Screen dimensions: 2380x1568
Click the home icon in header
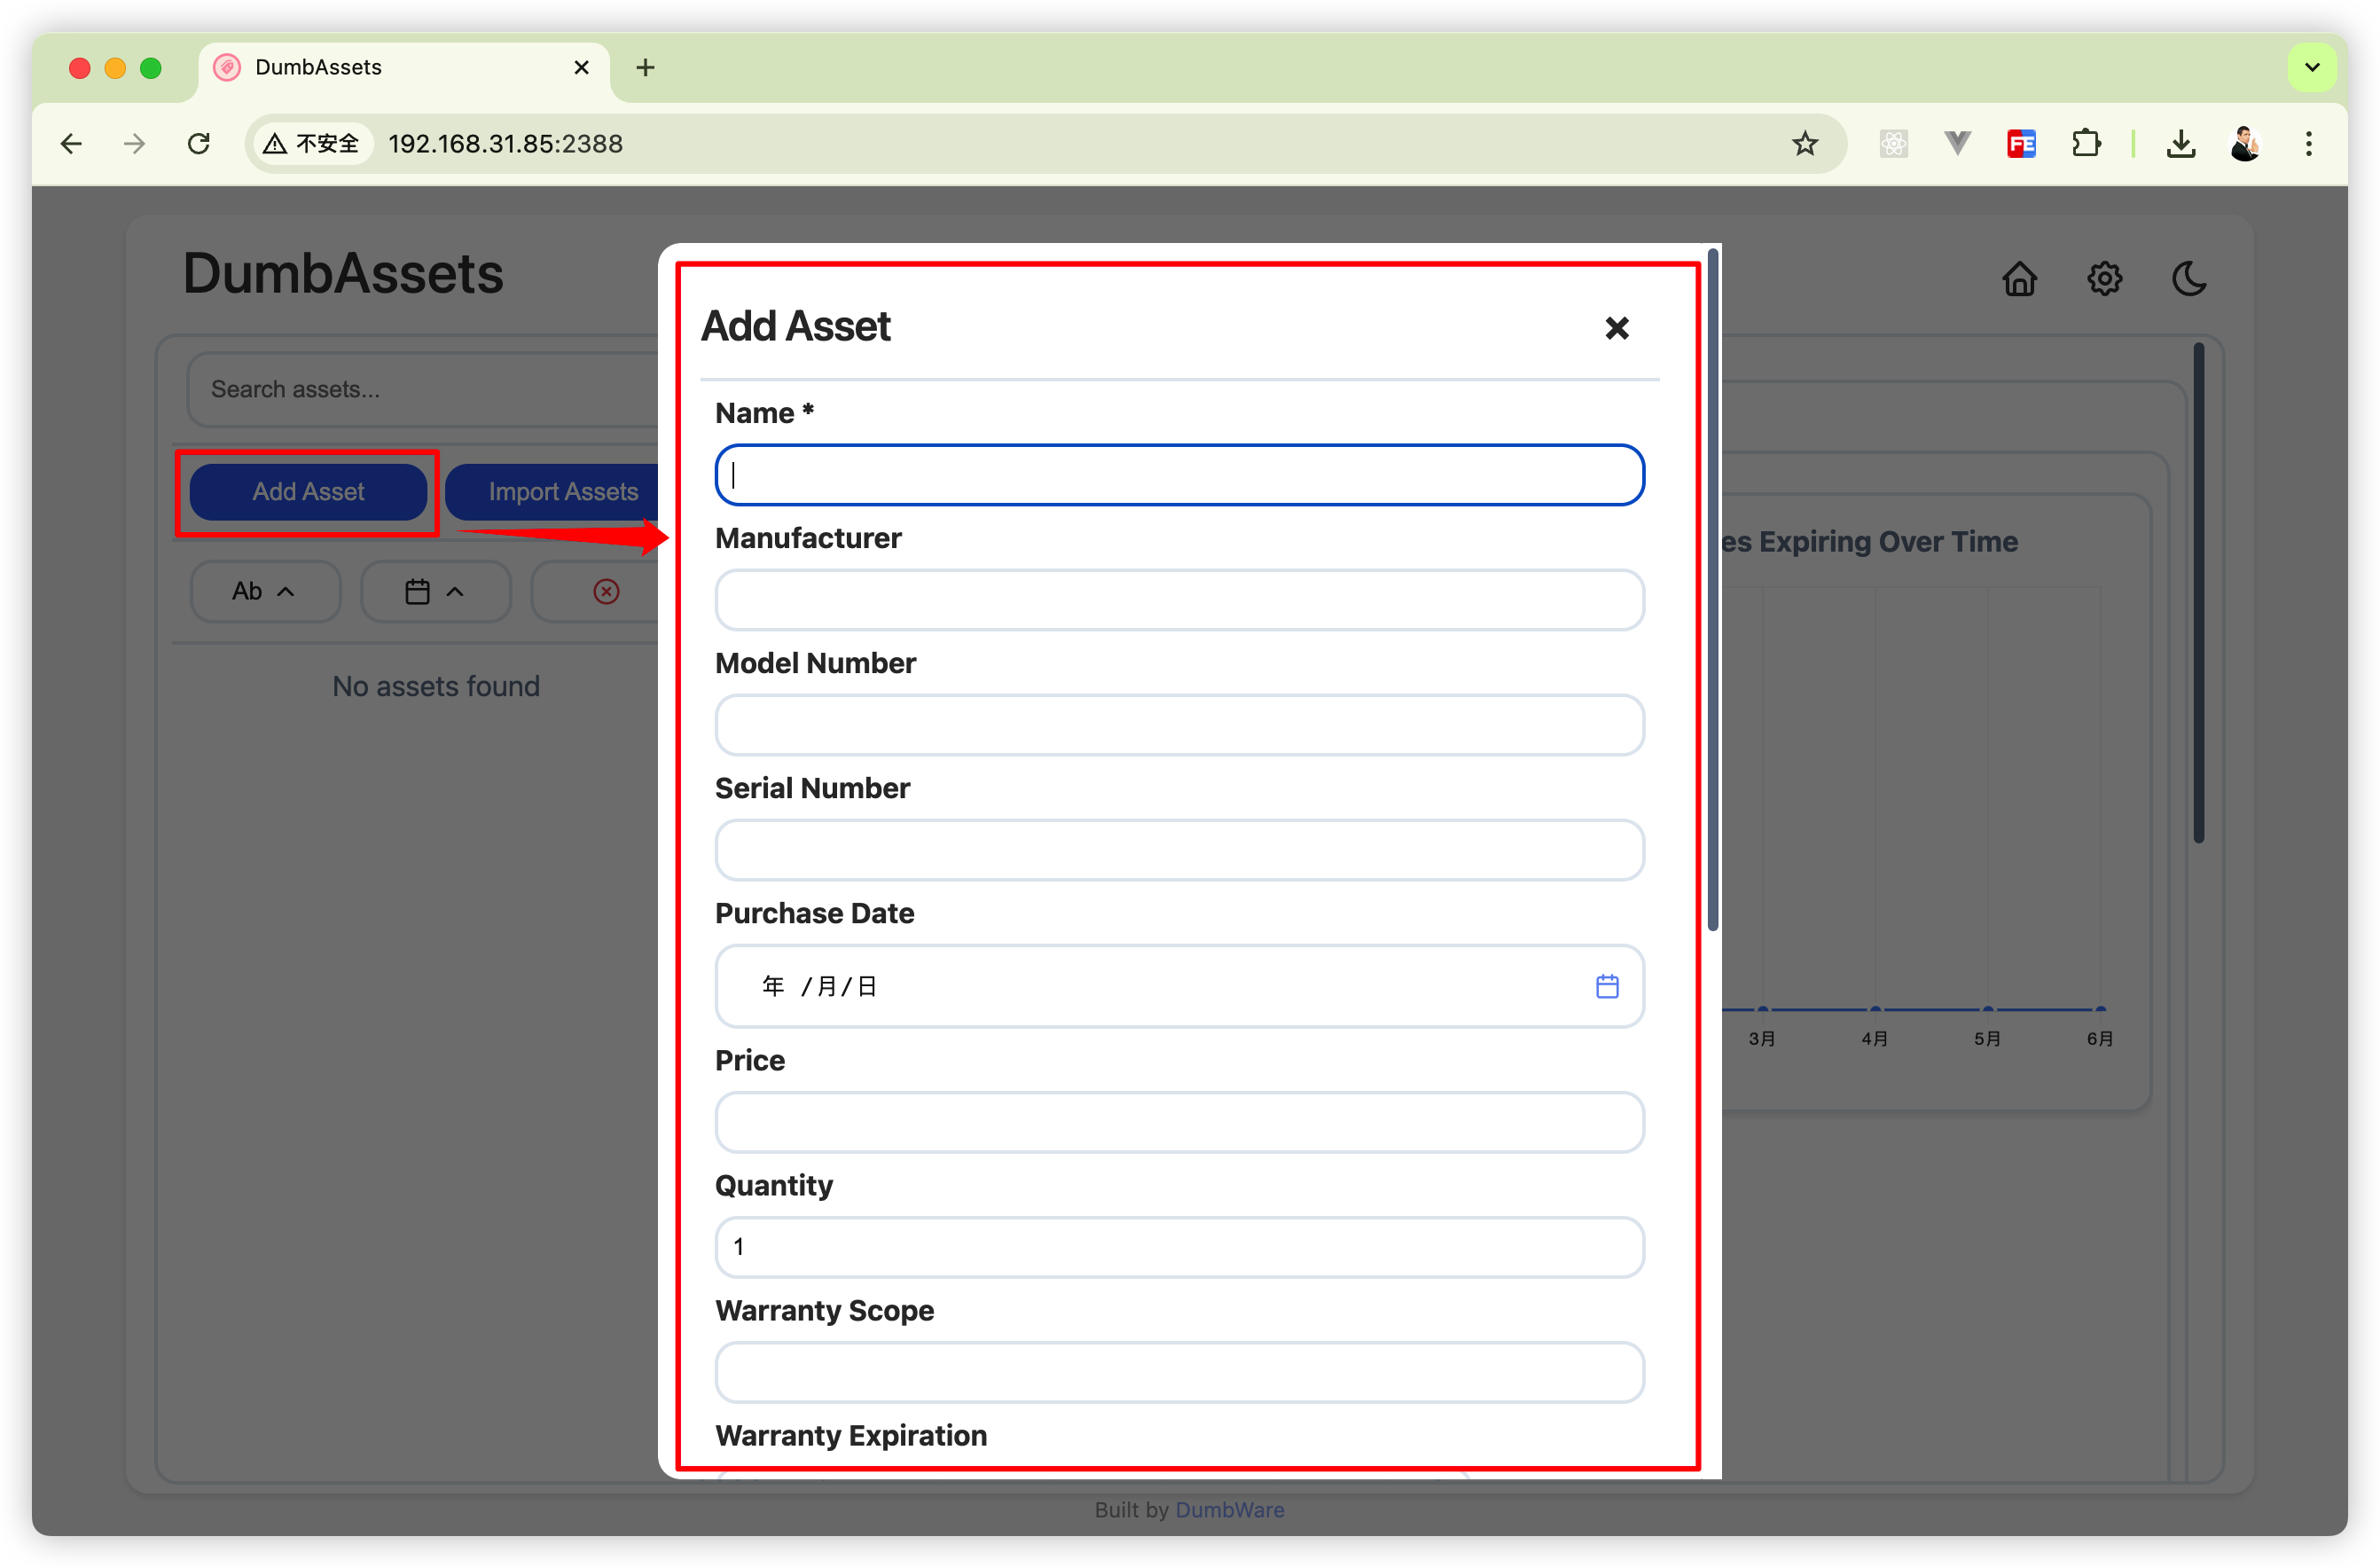pyautogui.click(x=2019, y=279)
